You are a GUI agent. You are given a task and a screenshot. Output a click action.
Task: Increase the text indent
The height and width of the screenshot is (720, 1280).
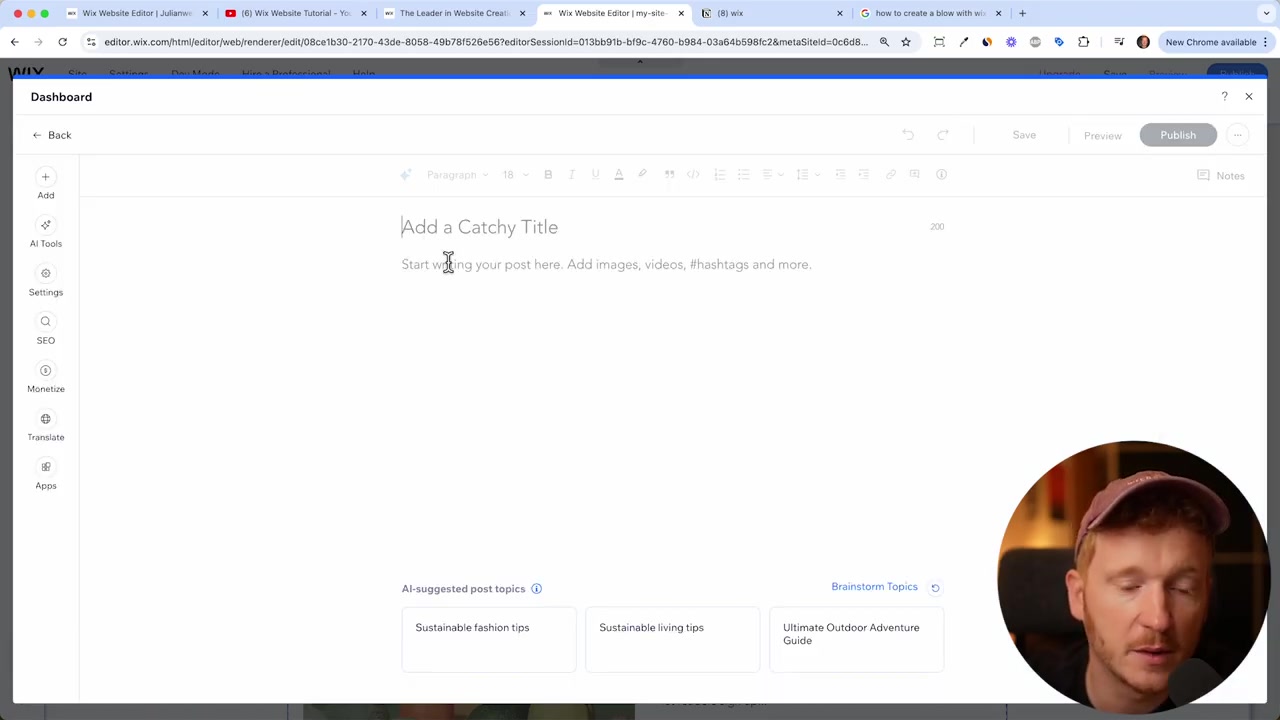tap(864, 175)
